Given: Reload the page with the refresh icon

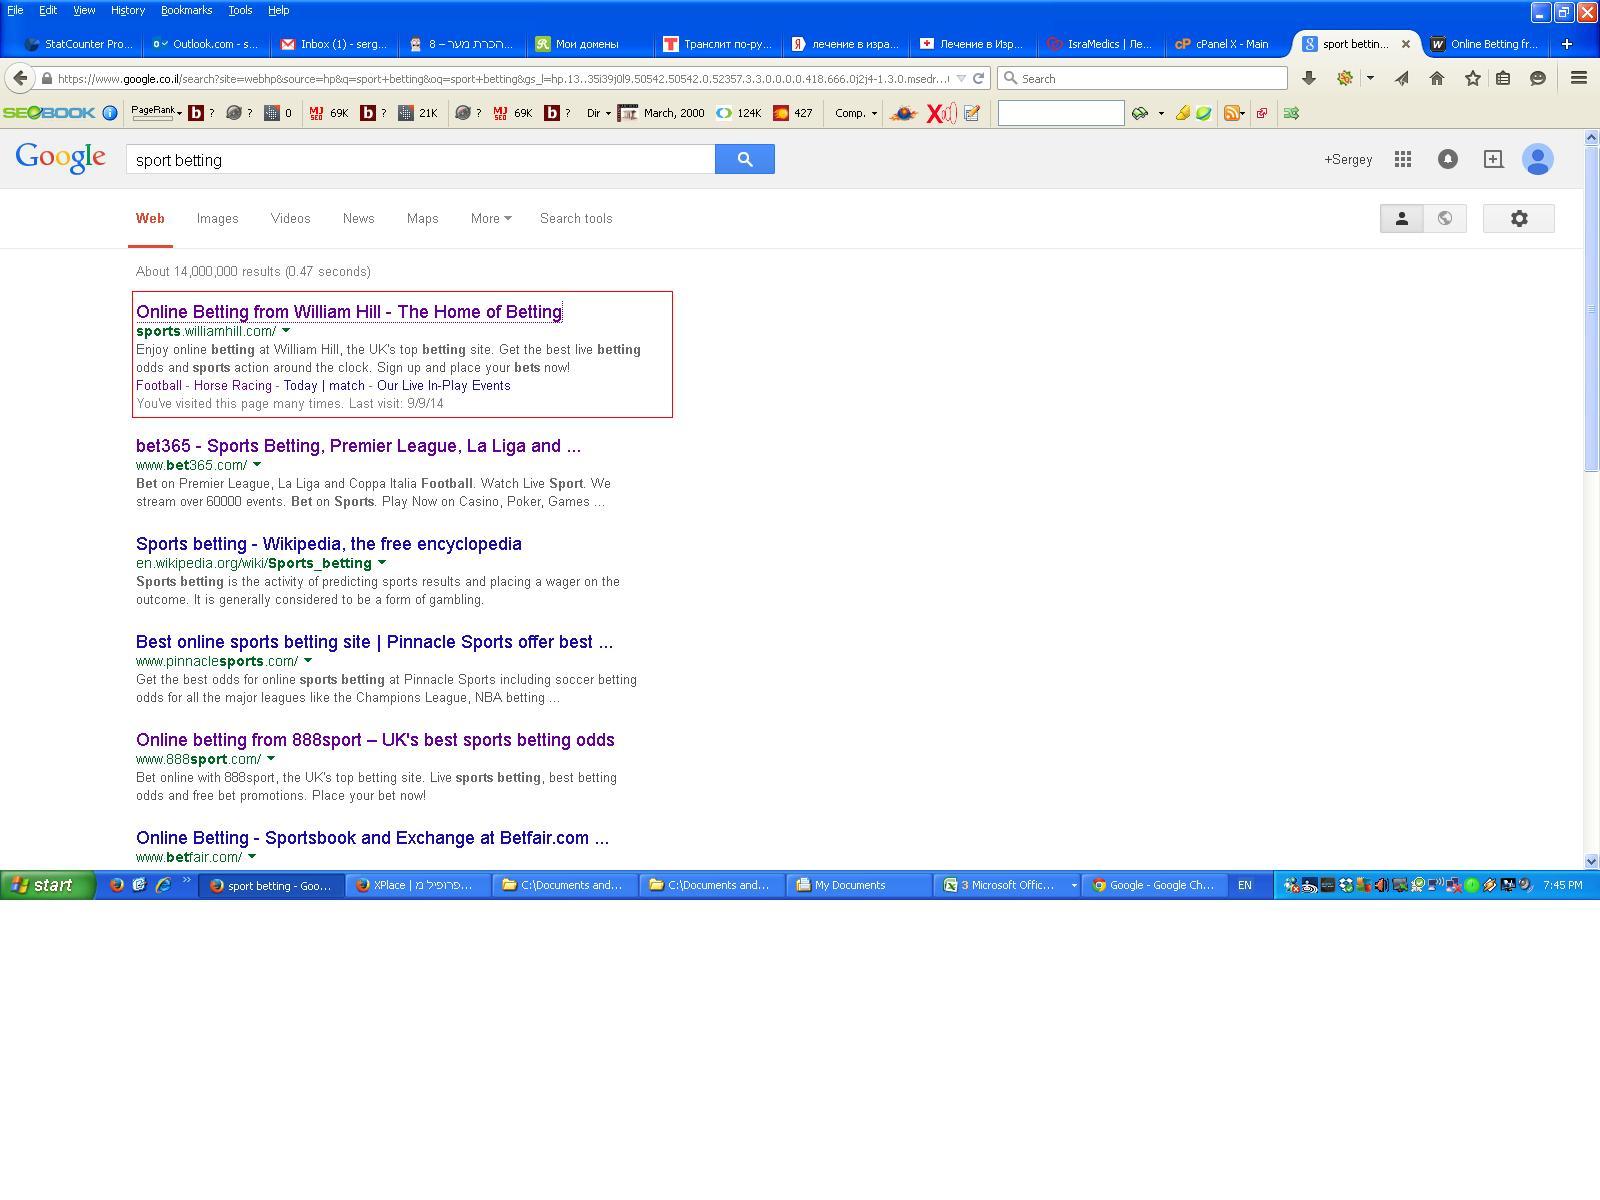Looking at the screenshot, I should pos(979,78).
